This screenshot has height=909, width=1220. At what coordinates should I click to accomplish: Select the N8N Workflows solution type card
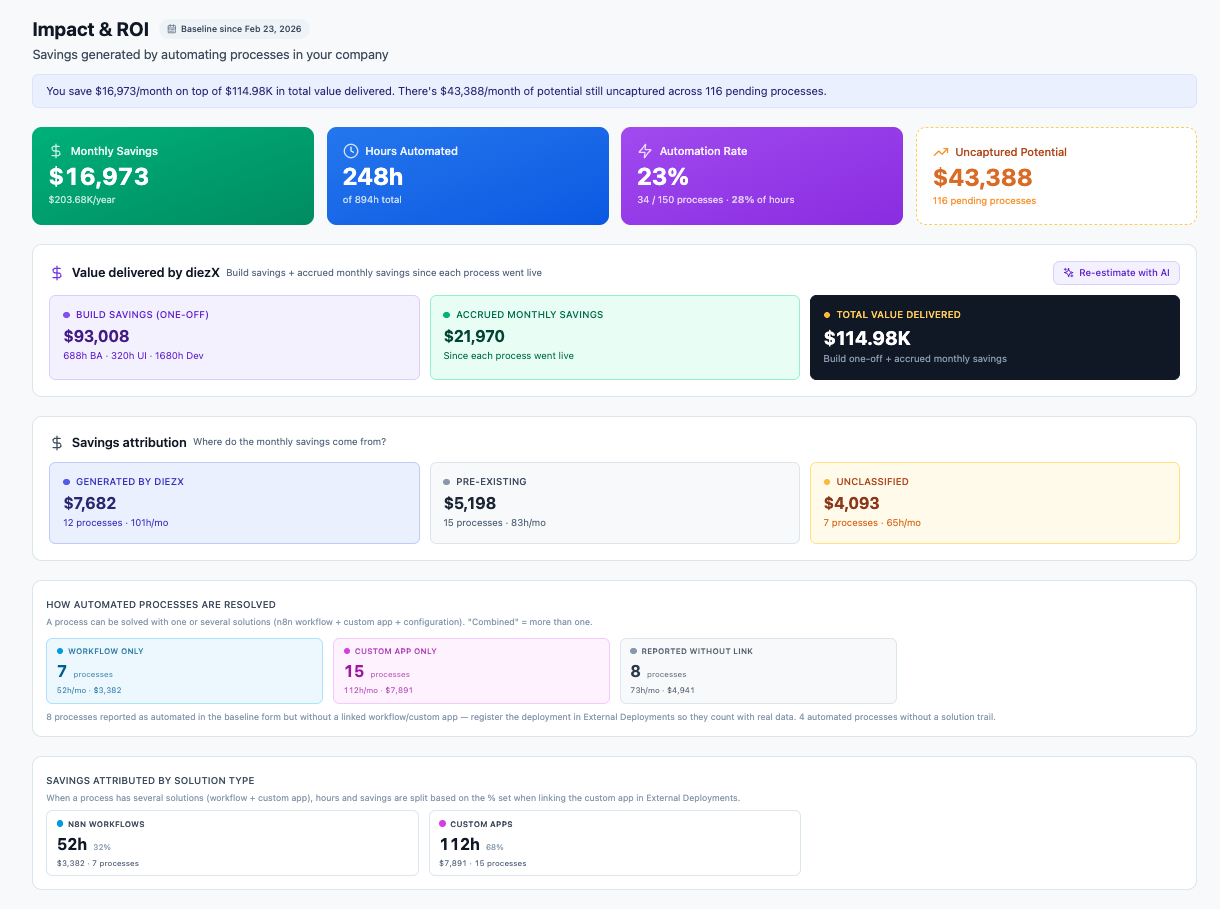pos(233,843)
